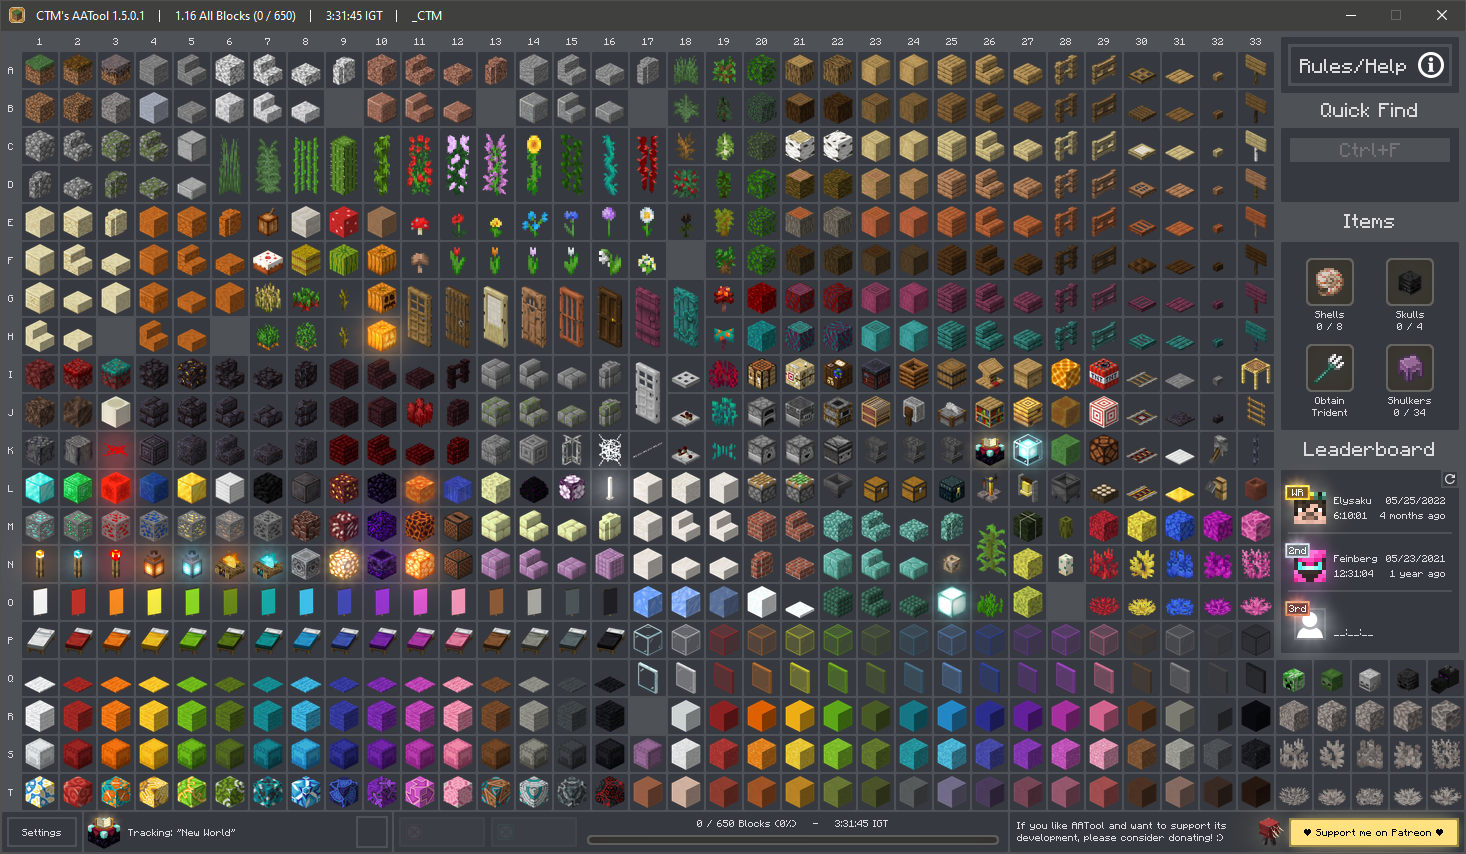Select the ender chest icon
The height and width of the screenshot is (854, 1466).
coord(951,488)
